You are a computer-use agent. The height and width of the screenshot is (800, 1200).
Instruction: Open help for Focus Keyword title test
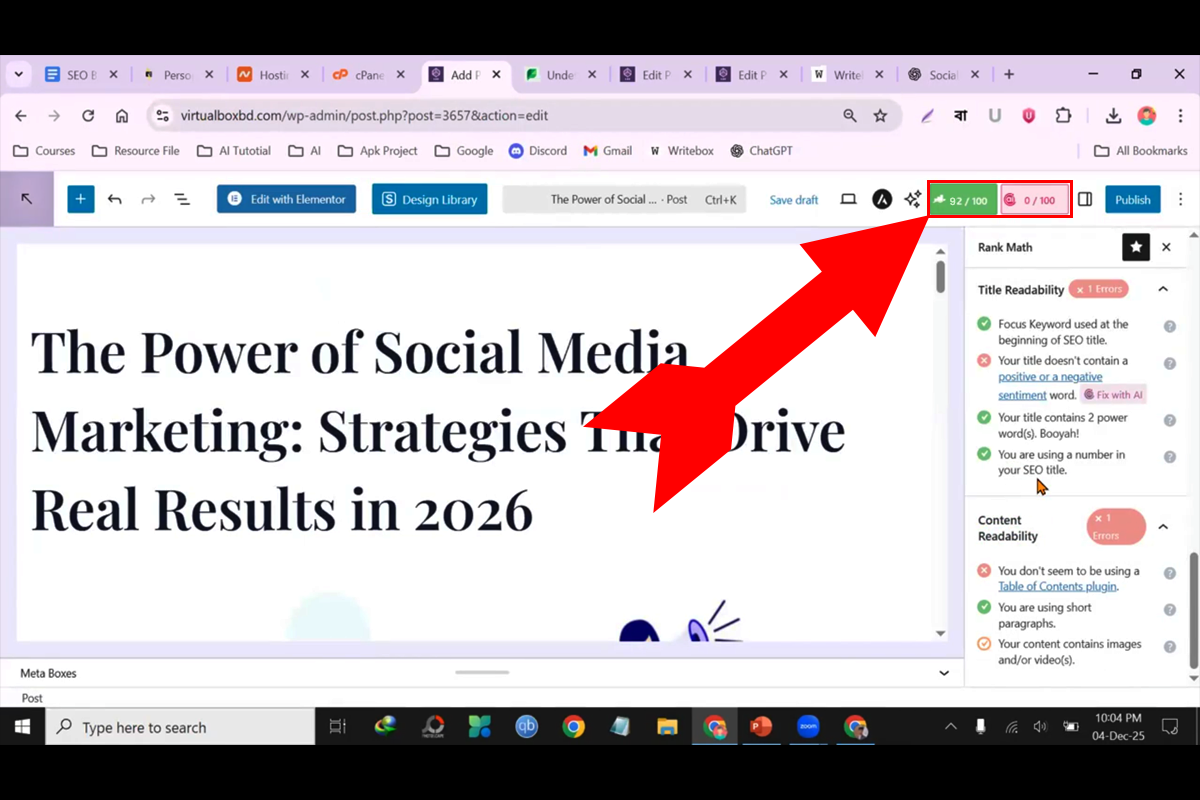point(1169,326)
